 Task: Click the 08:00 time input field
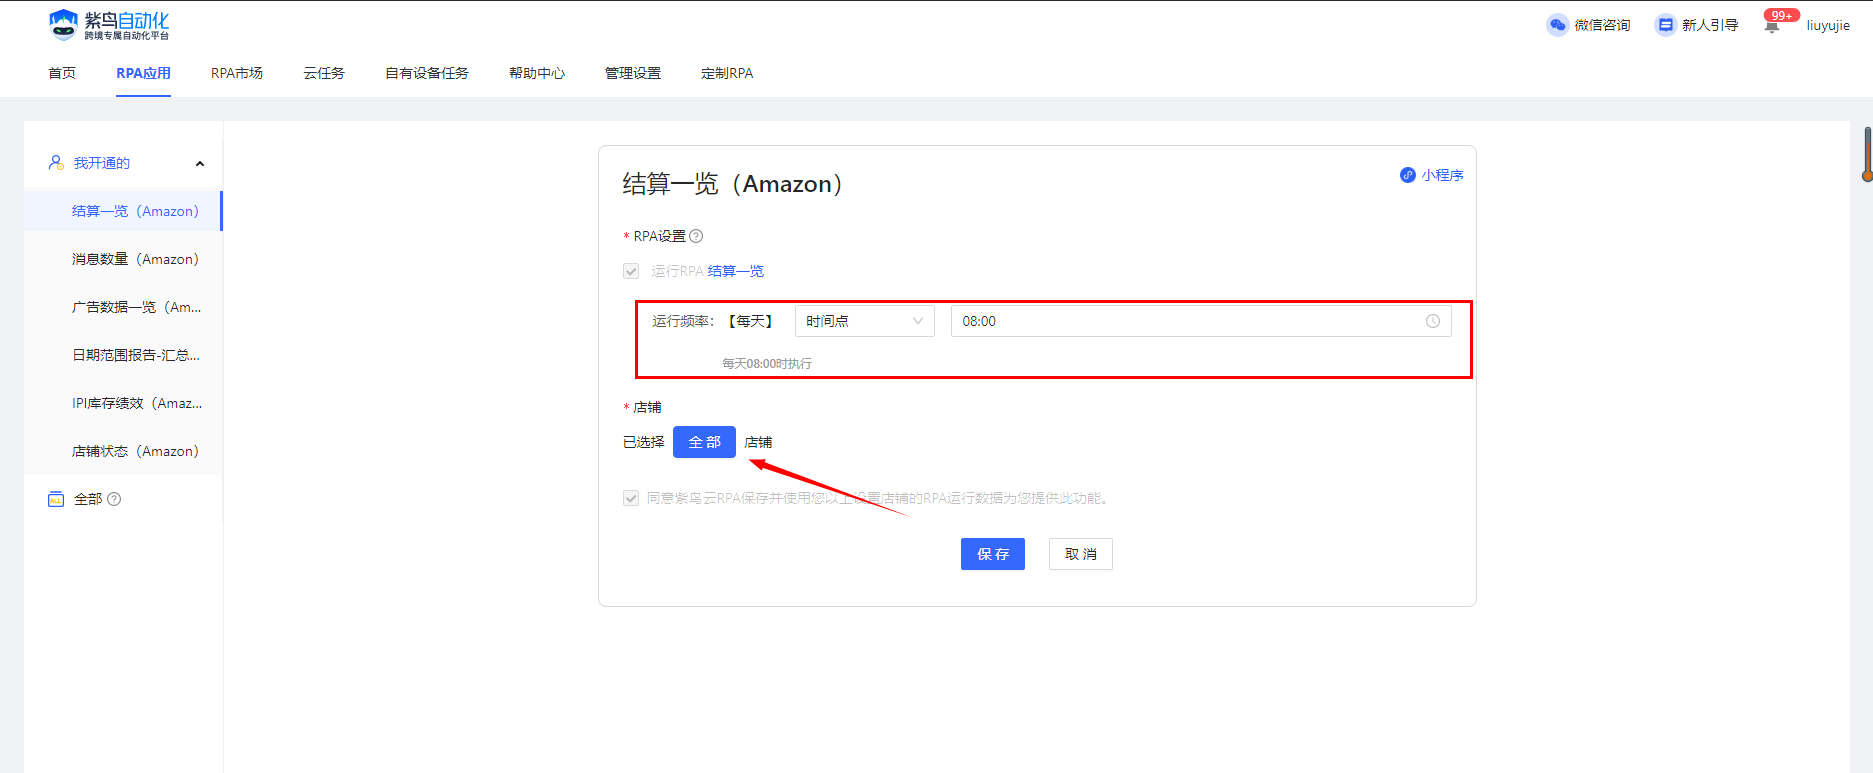[x=1201, y=321]
